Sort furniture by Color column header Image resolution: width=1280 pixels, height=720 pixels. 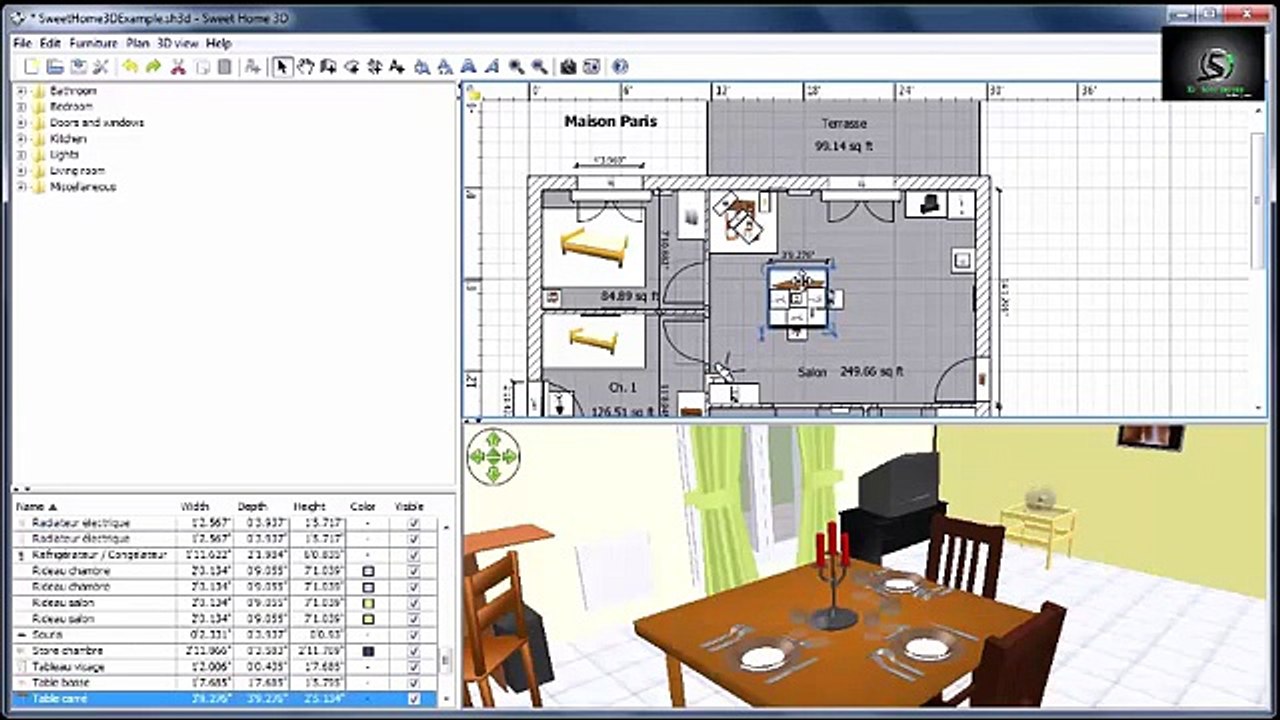pyautogui.click(x=363, y=507)
